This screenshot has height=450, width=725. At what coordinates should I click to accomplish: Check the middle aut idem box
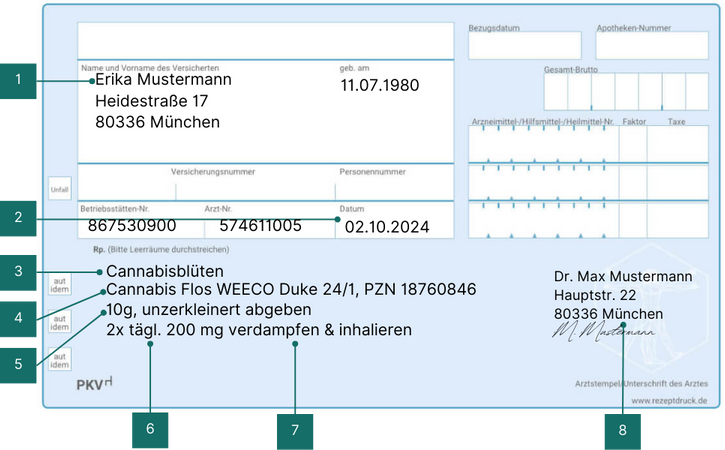(x=59, y=322)
